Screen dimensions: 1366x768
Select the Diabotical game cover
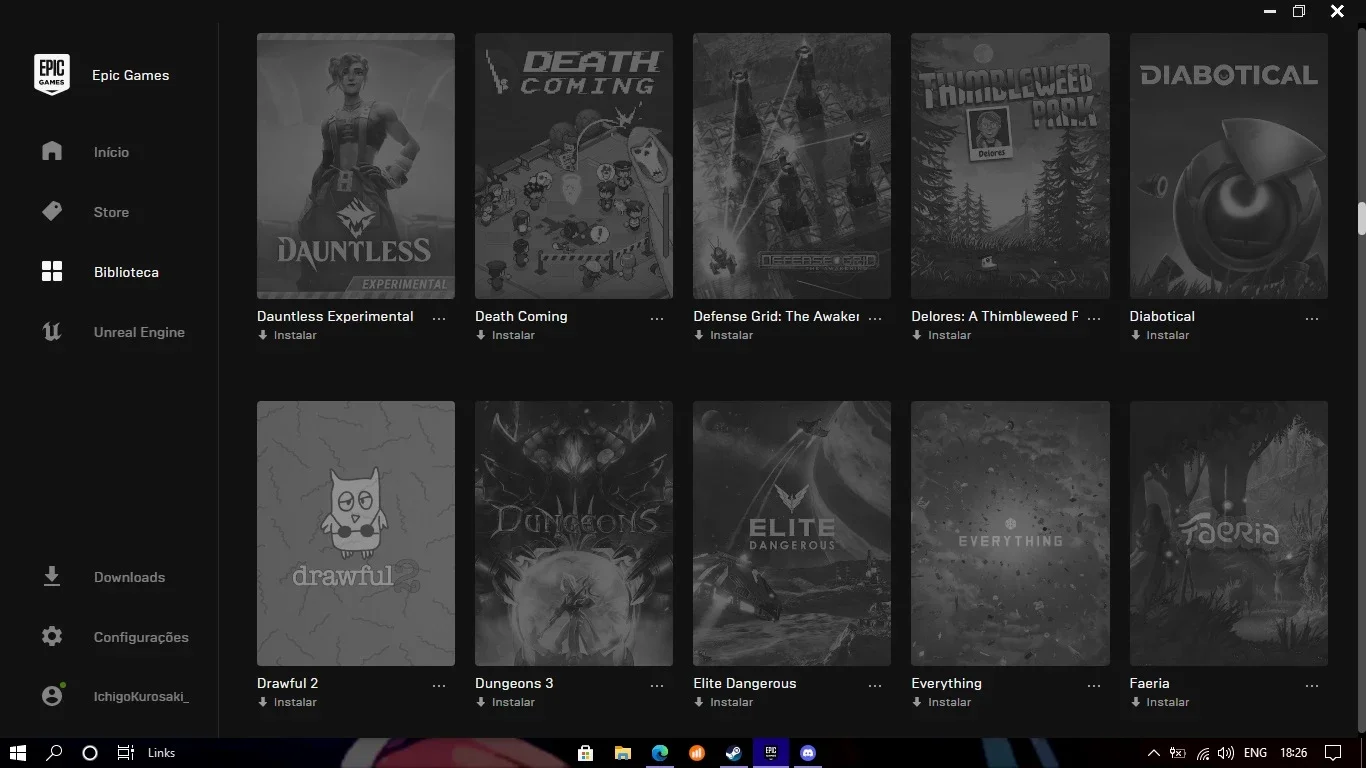click(x=1229, y=166)
